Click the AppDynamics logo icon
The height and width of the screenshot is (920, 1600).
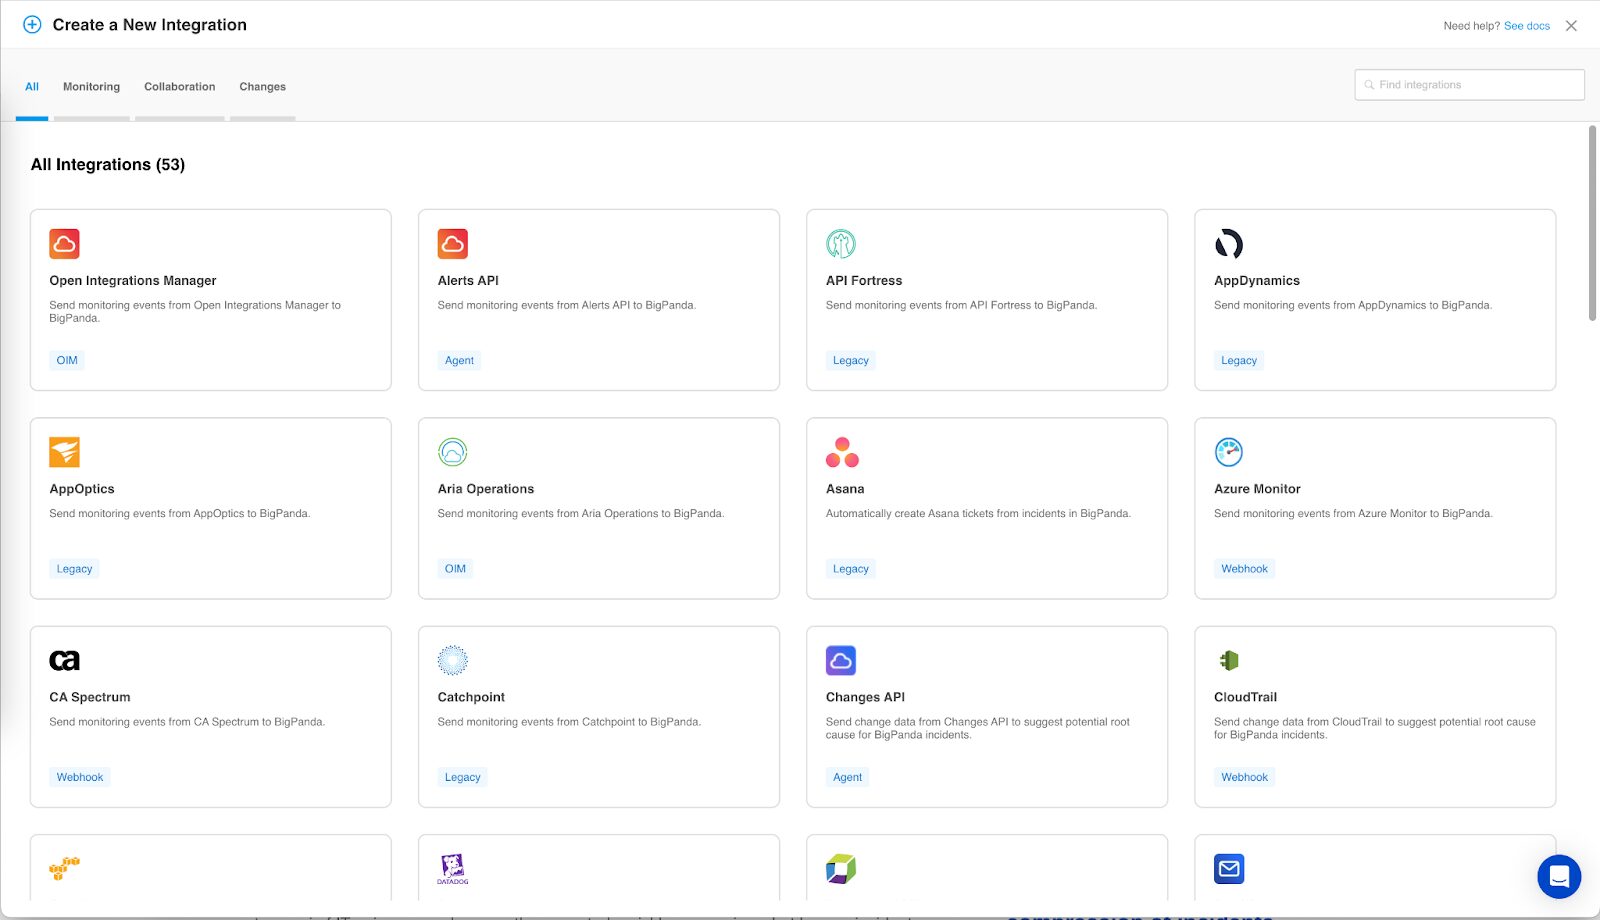(x=1229, y=244)
